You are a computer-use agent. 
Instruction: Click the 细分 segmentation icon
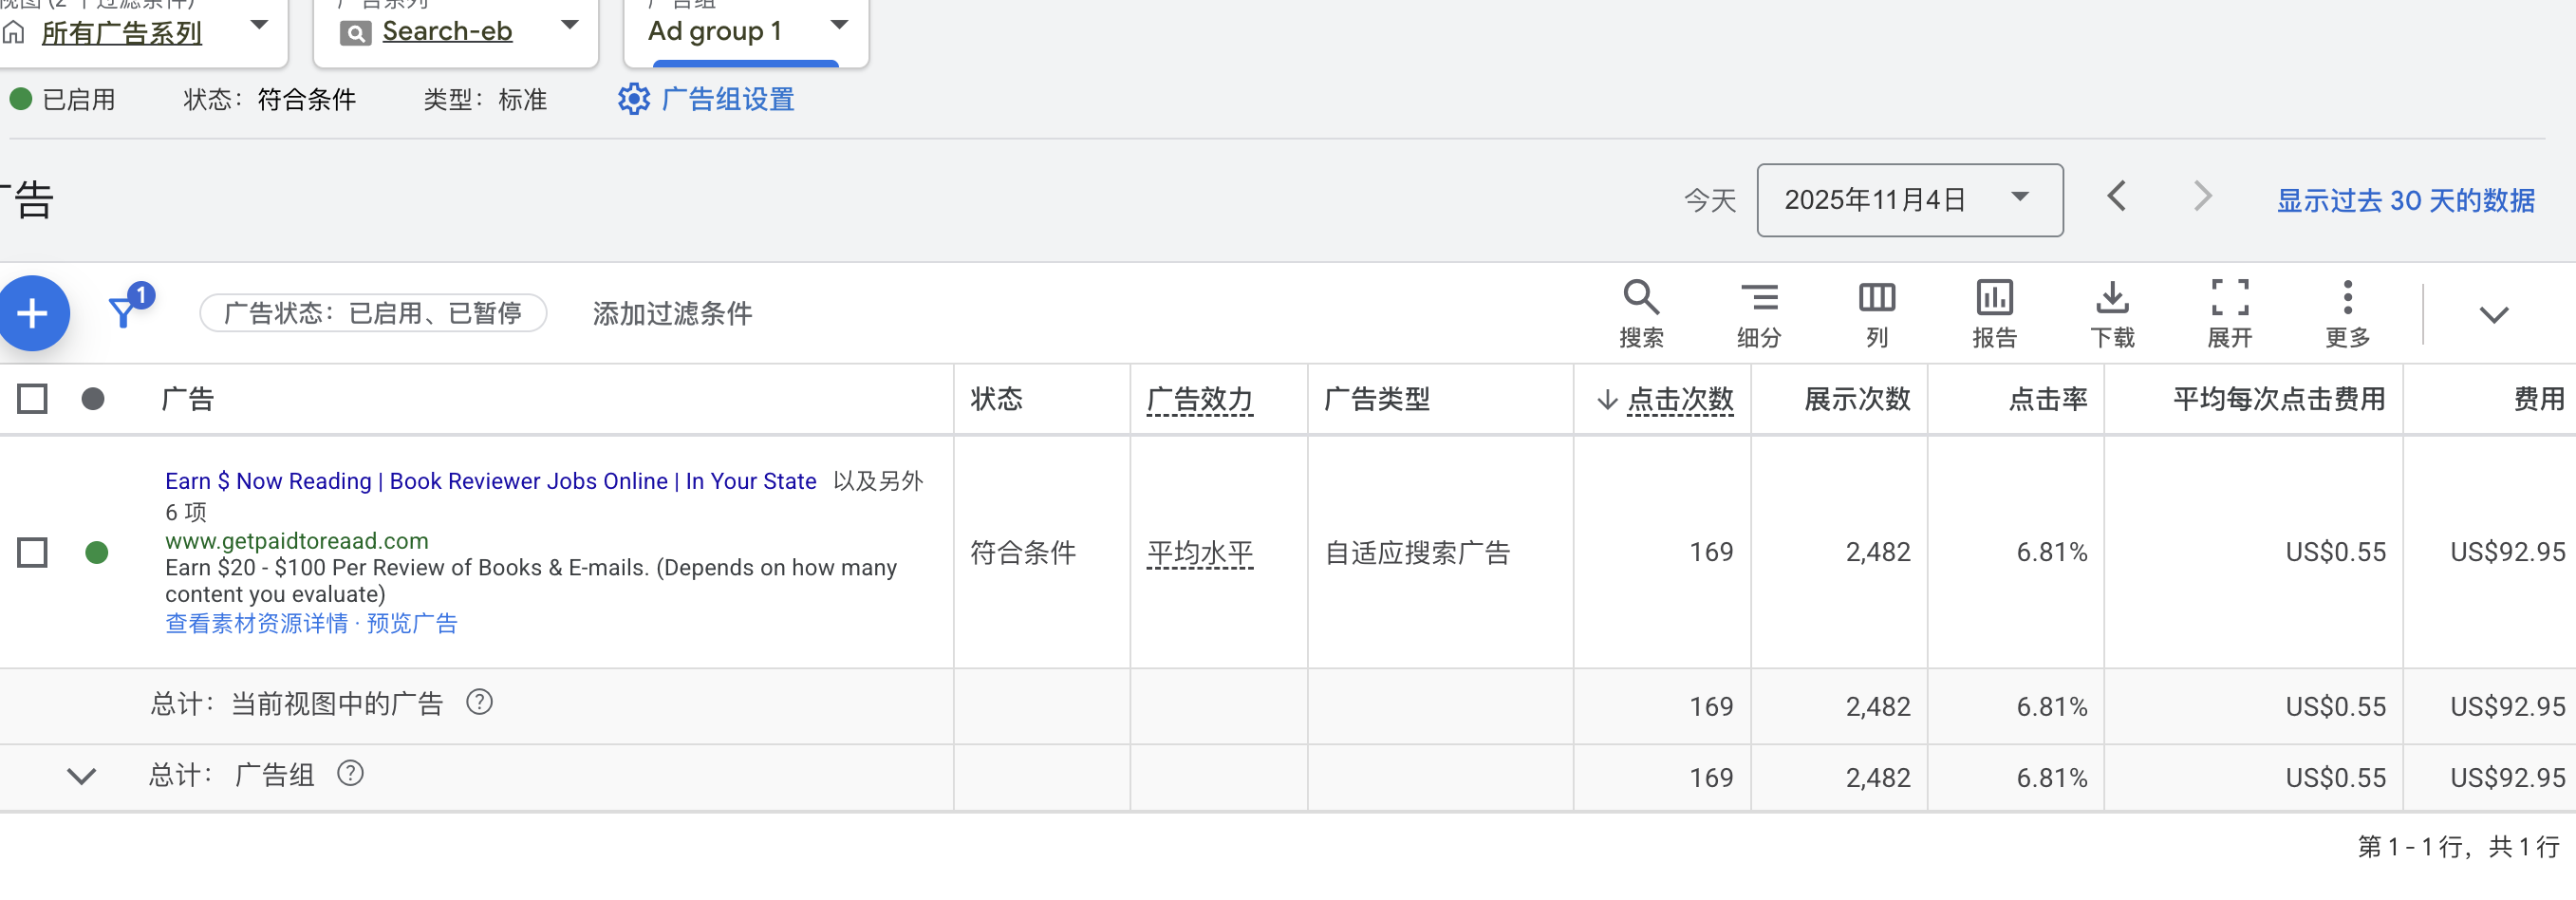click(1758, 312)
